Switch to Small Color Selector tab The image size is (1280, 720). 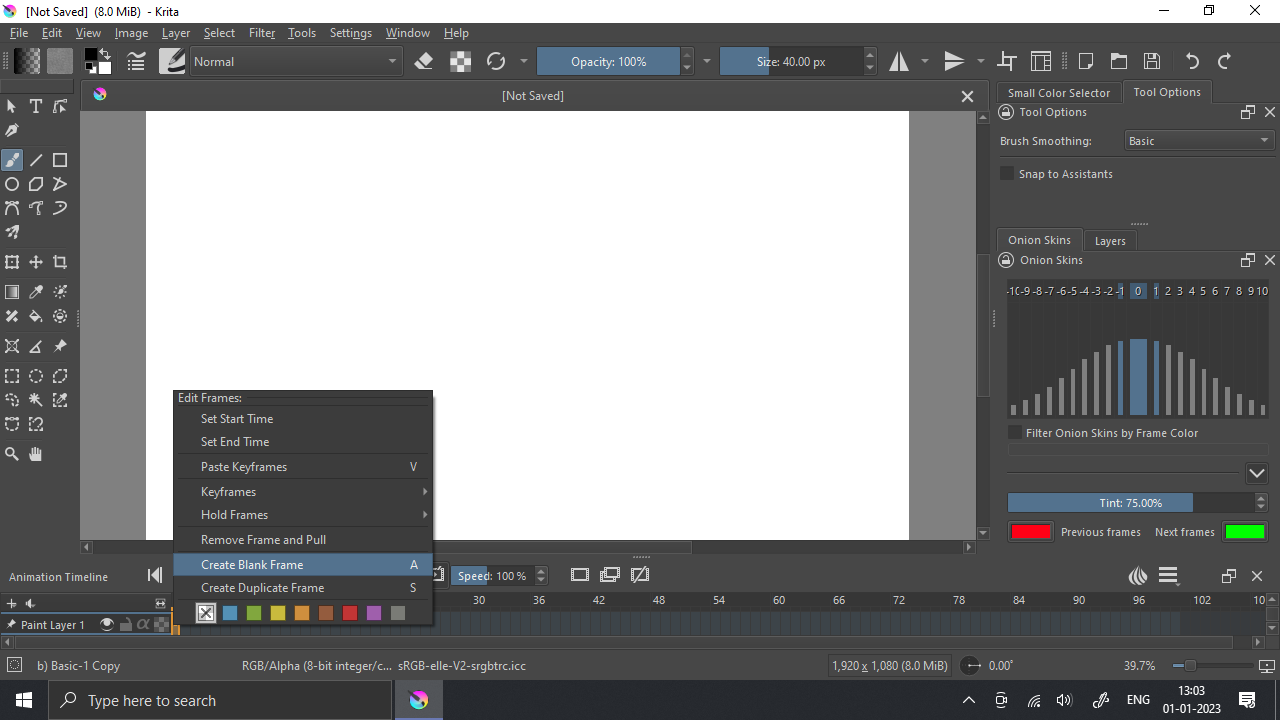[x=1058, y=92]
